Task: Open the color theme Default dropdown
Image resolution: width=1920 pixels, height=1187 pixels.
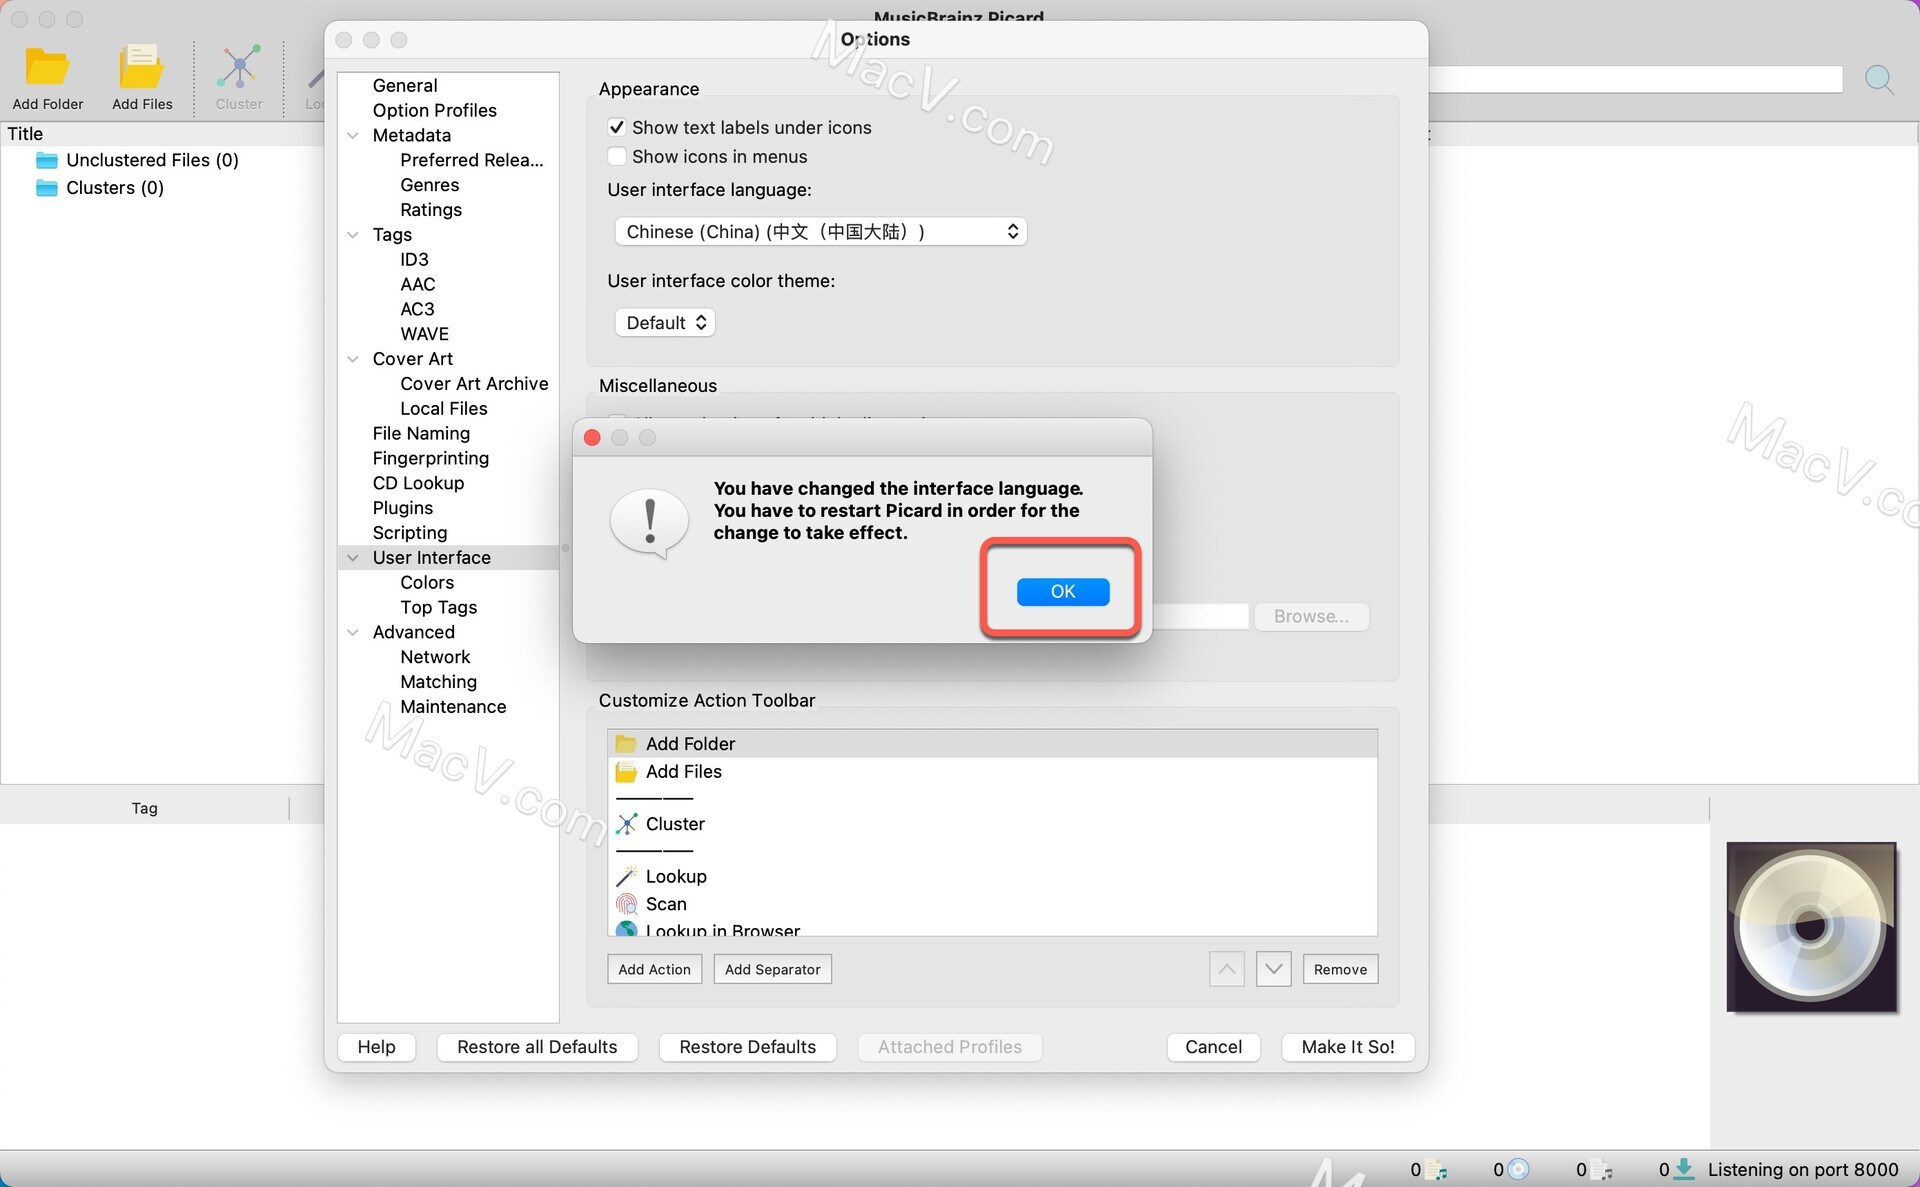Action: pyautogui.click(x=665, y=323)
